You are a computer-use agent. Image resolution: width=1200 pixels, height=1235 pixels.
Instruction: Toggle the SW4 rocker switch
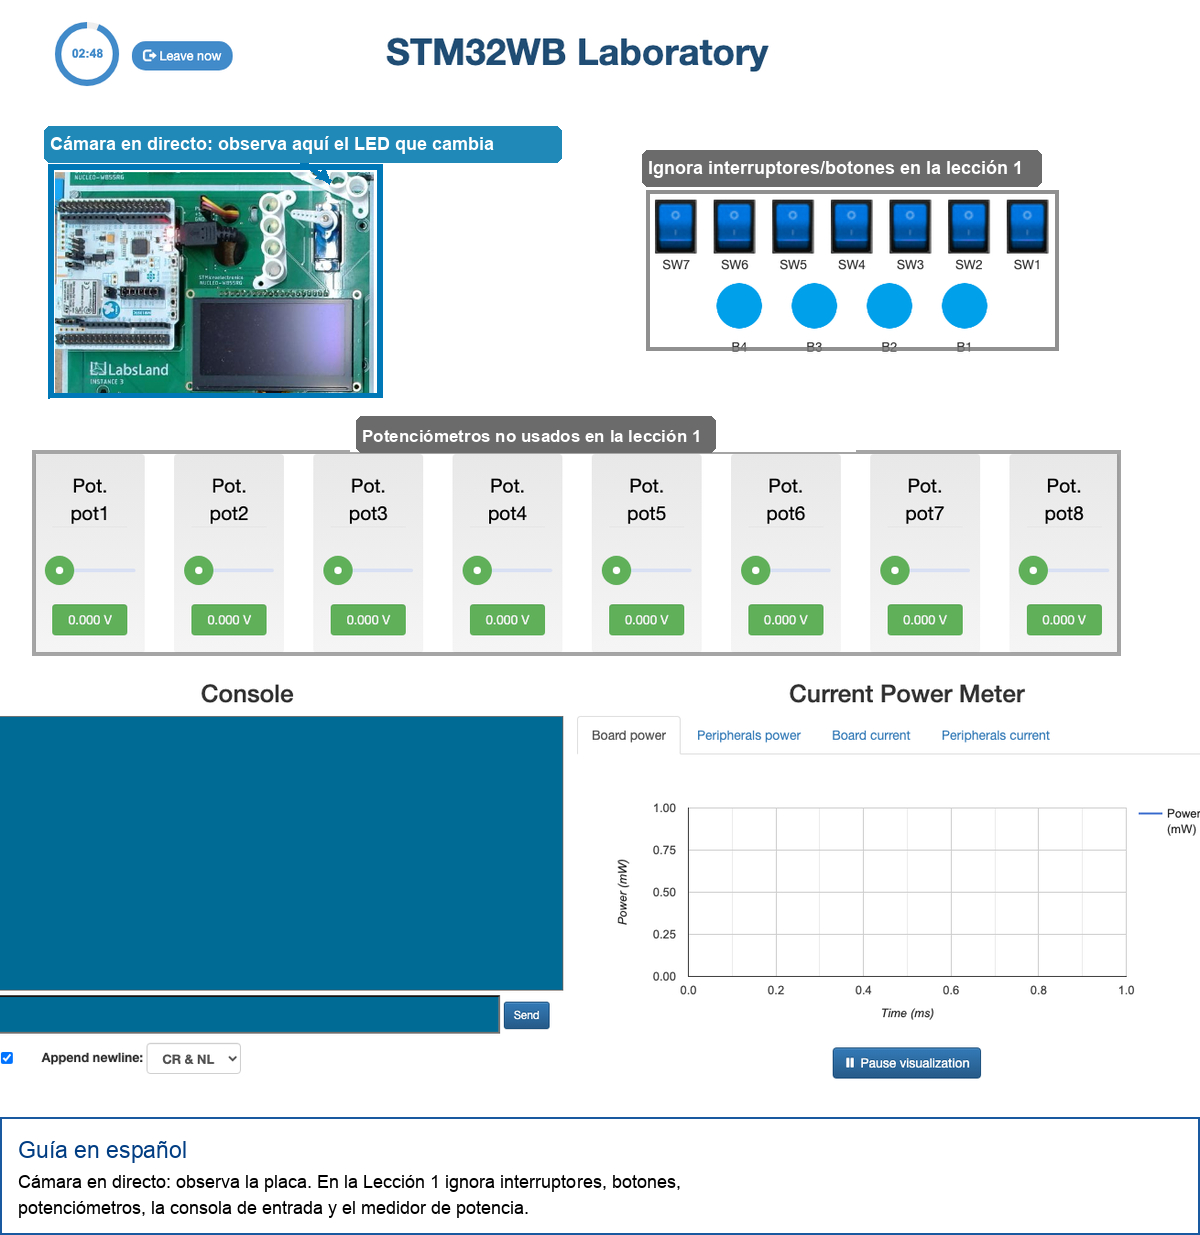(x=851, y=226)
